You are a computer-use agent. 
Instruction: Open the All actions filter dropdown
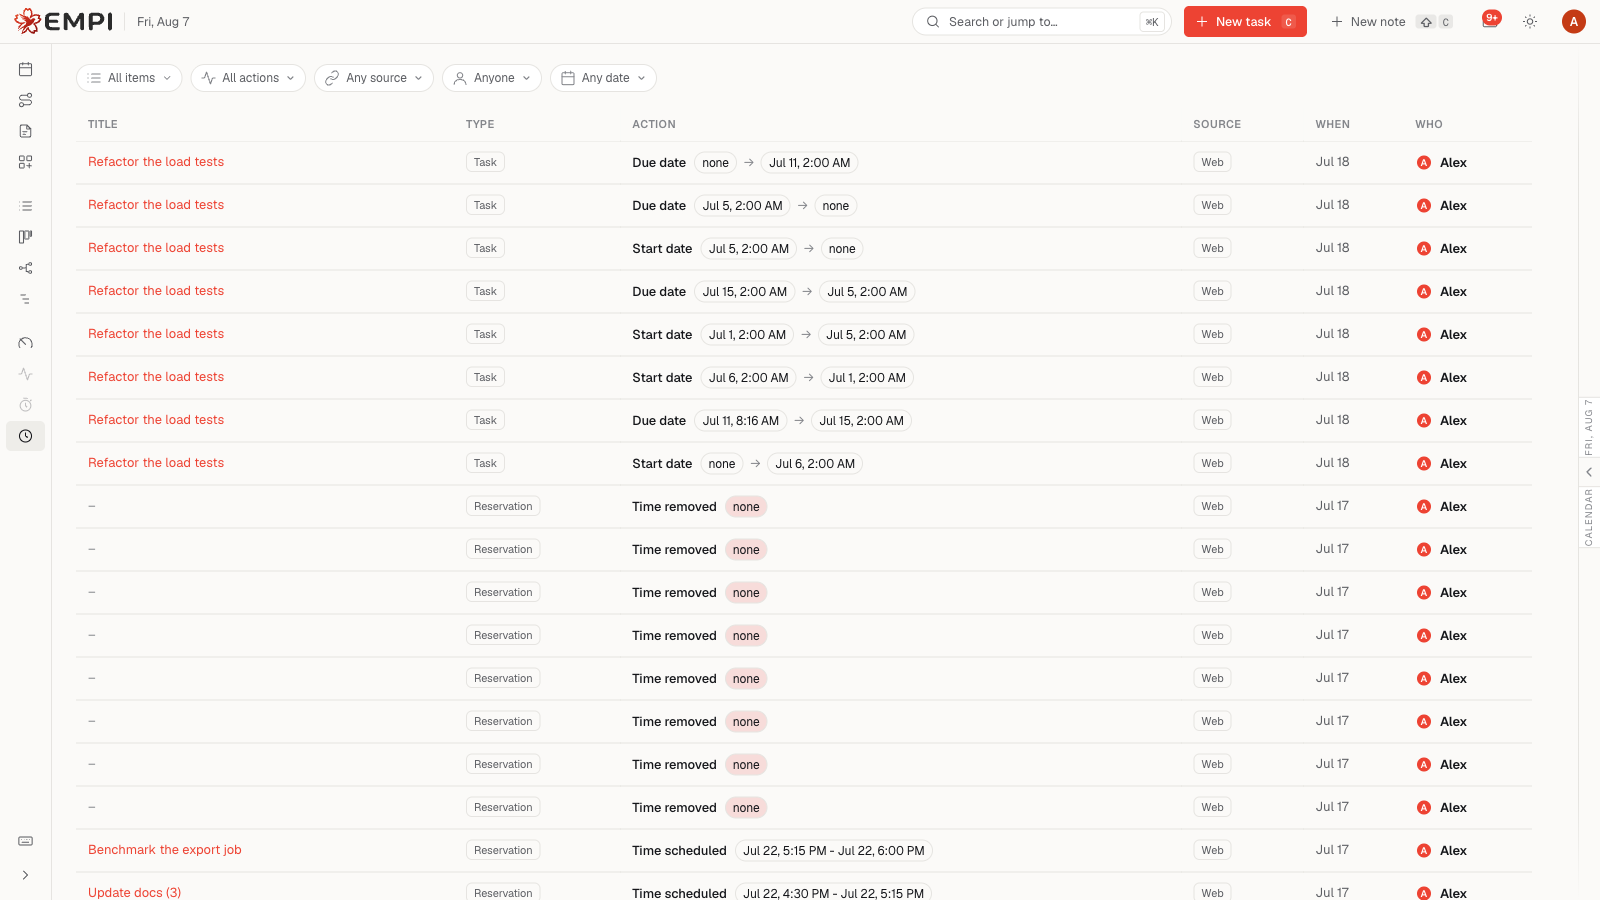[x=248, y=78]
